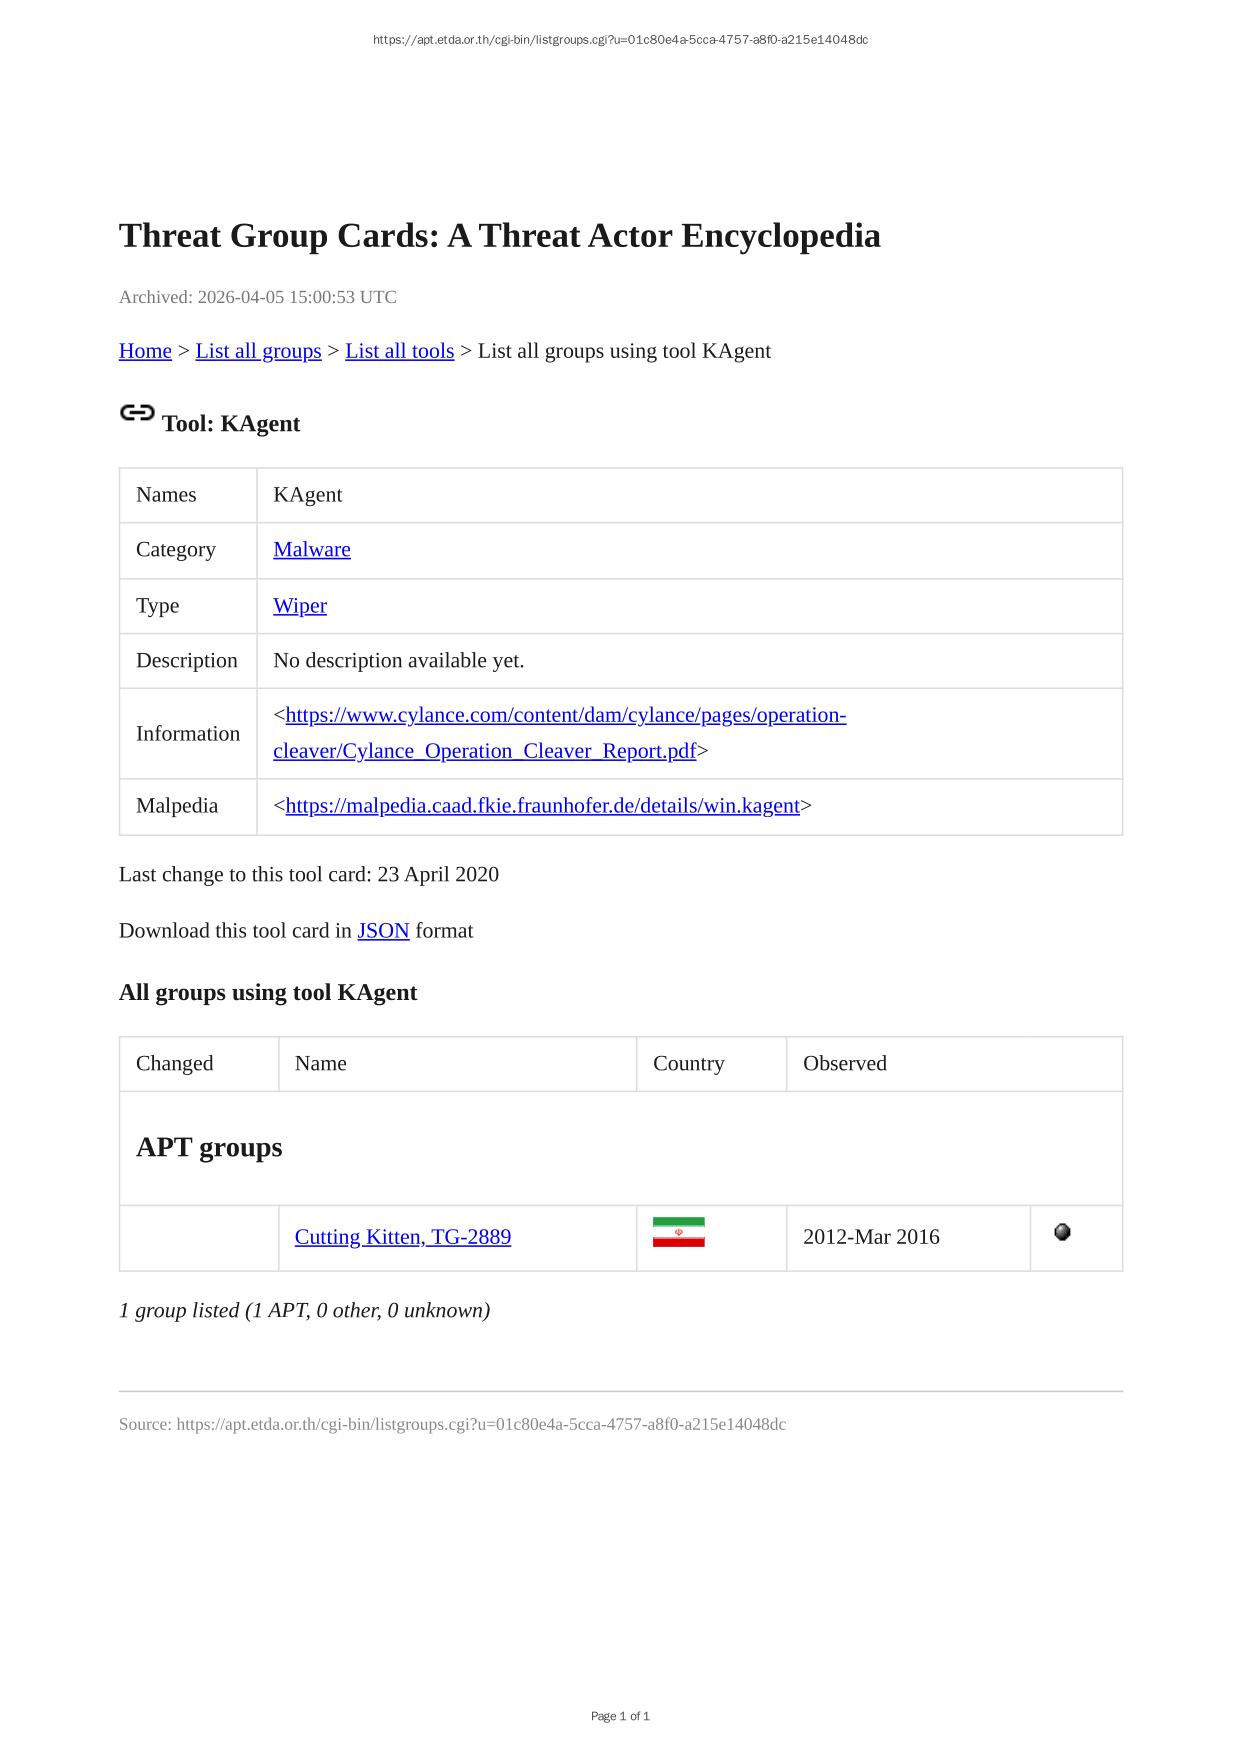Download the tool card JSON
Image resolution: width=1242 pixels, height=1756 pixels.
tap(383, 931)
